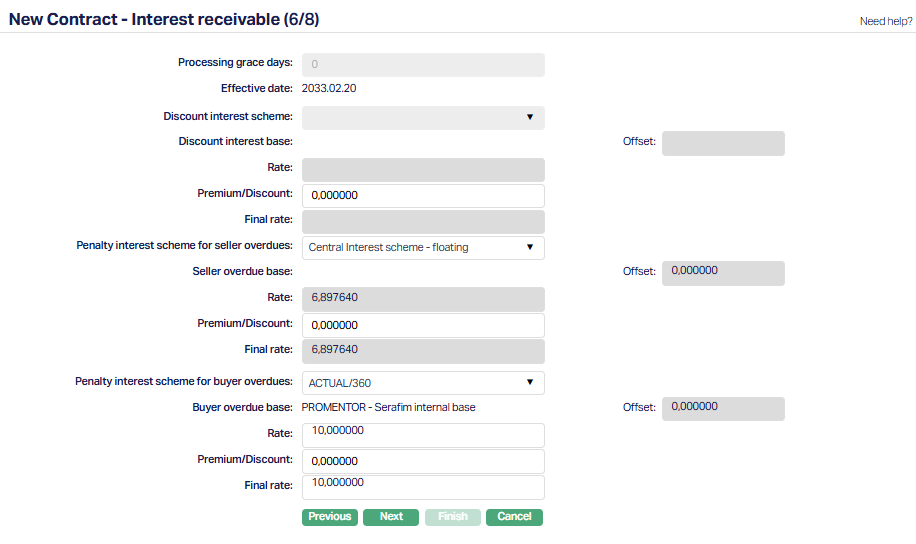Expand the Discount interest scheme dropdown
This screenshot has width=916, height=544.
(x=423, y=118)
